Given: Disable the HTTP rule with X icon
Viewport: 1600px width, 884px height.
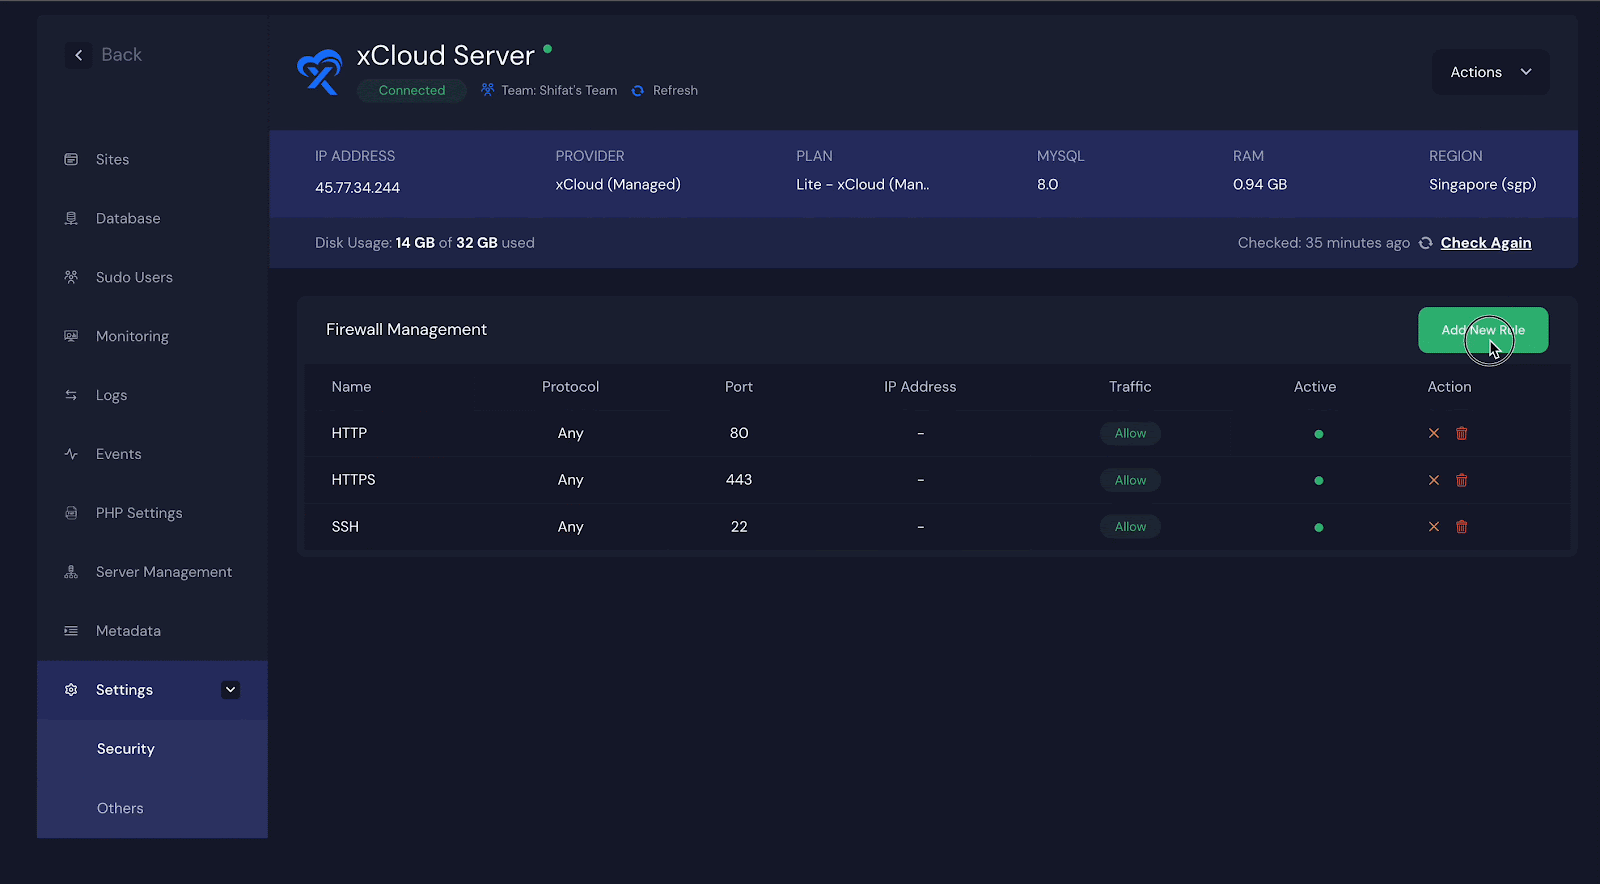Looking at the screenshot, I should tap(1434, 433).
